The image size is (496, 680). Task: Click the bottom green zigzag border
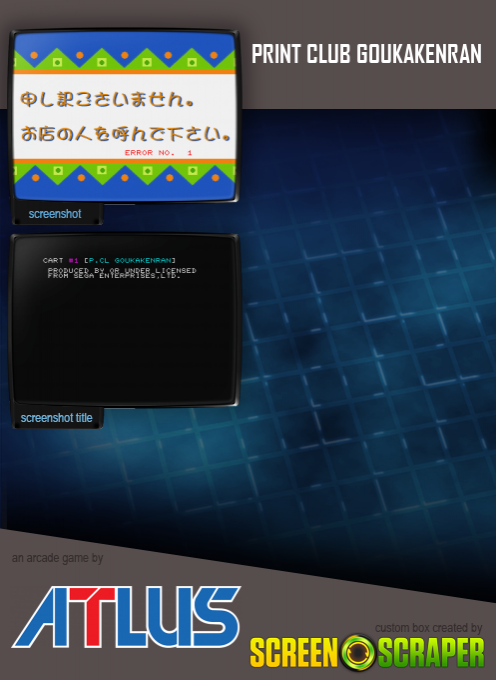125,174
